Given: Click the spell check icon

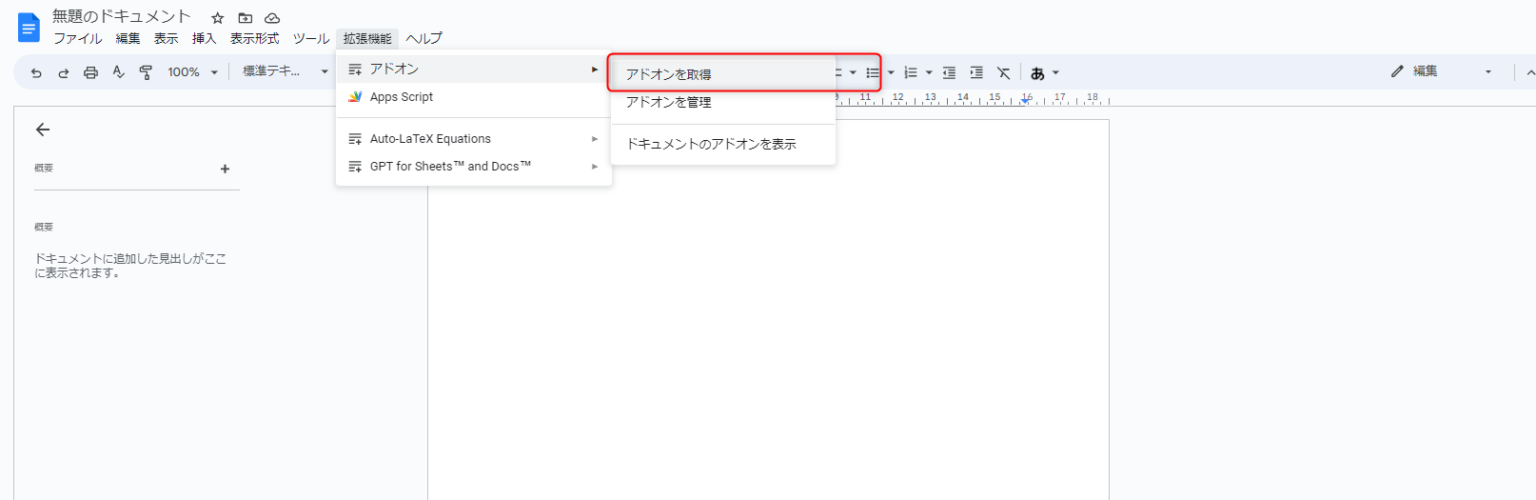Looking at the screenshot, I should point(118,73).
